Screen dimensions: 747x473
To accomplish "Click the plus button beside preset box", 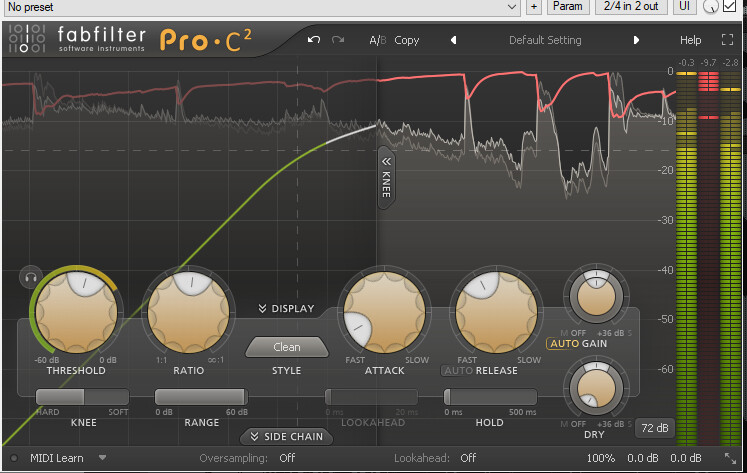I will [534, 7].
